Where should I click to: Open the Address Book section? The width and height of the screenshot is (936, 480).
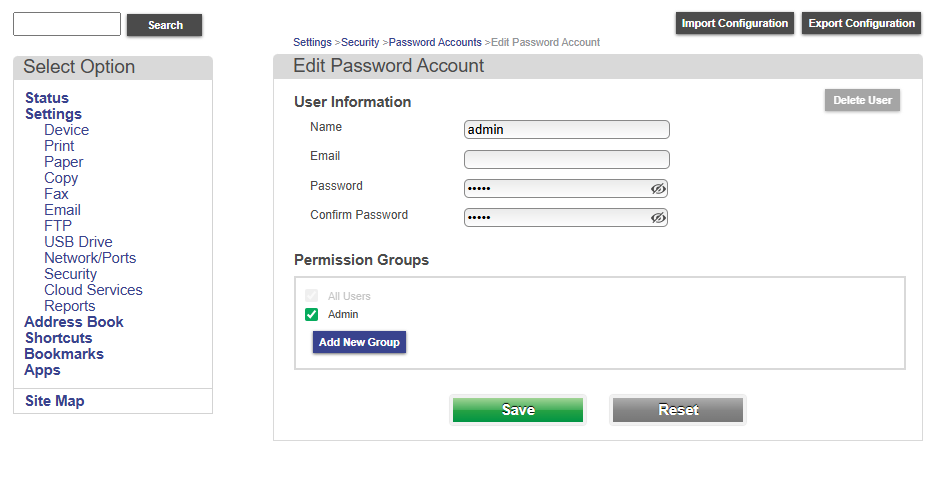point(74,322)
